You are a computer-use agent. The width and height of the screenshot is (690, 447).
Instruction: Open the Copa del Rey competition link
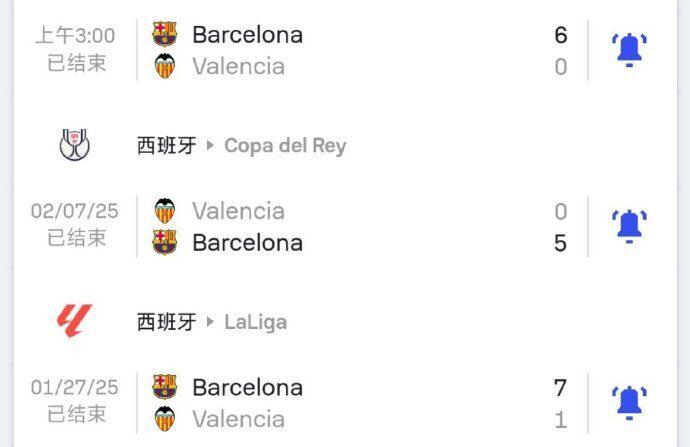tap(285, 146)
